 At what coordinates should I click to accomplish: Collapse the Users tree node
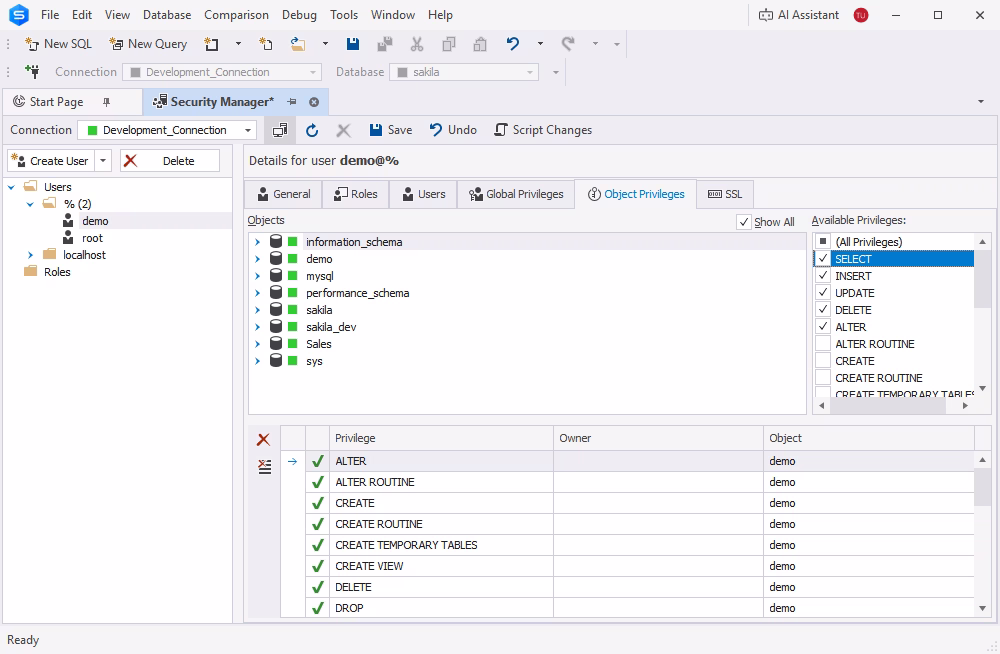[11, 187]
